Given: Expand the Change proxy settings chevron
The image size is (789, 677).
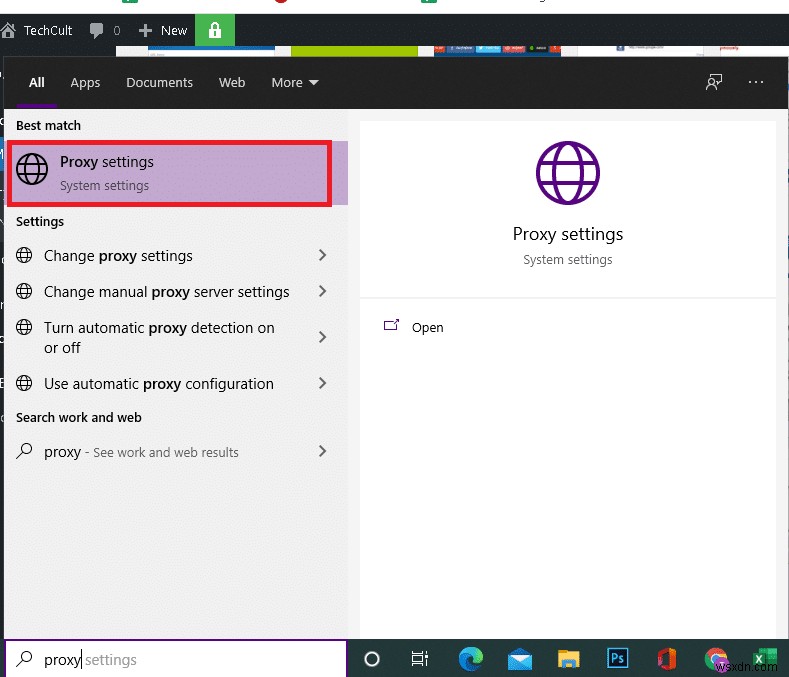Looking at the screenshot, I should point(322,256).
